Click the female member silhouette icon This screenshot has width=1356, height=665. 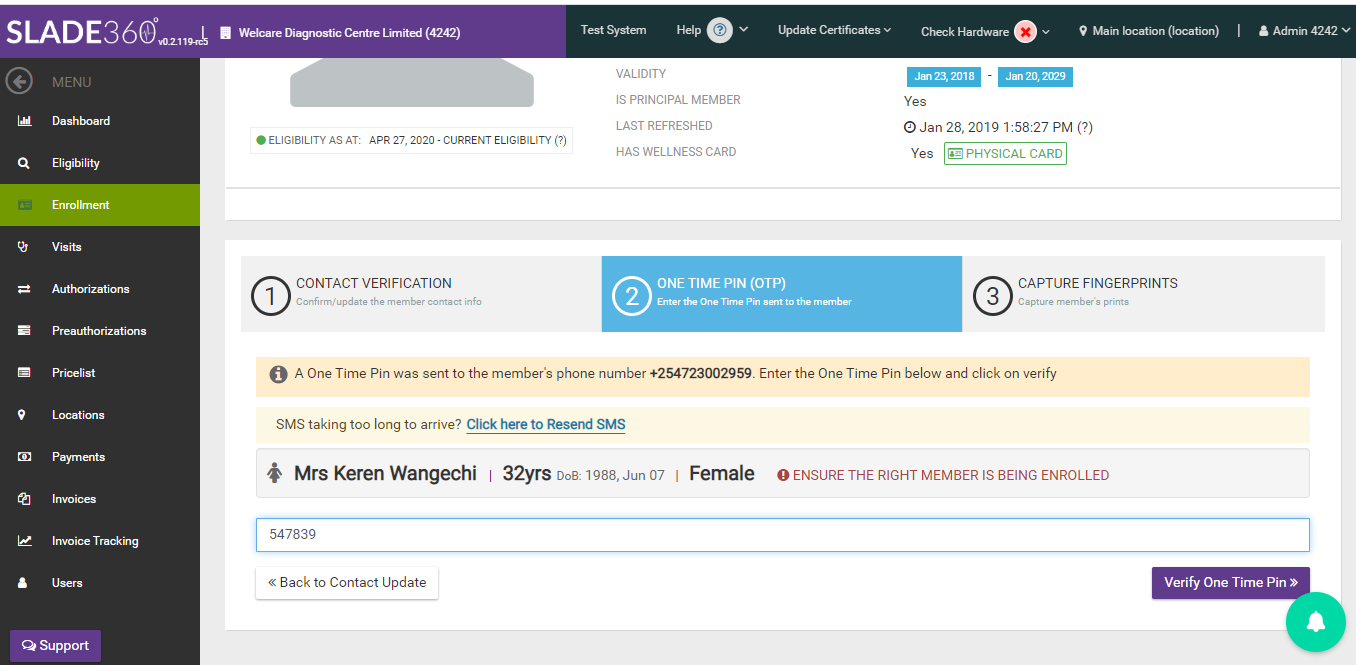click(275, 474)
